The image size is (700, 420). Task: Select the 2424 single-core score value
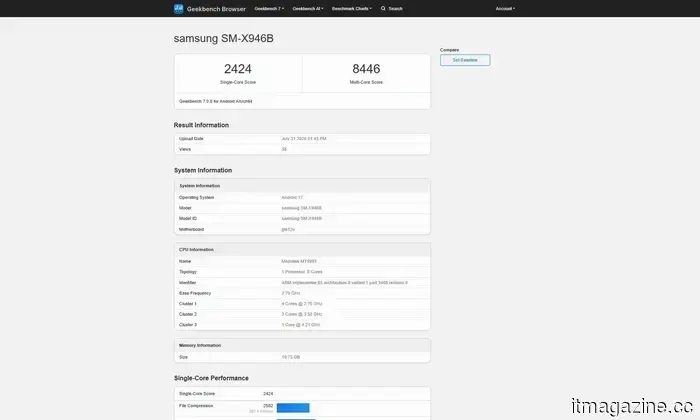coord(238,69)
